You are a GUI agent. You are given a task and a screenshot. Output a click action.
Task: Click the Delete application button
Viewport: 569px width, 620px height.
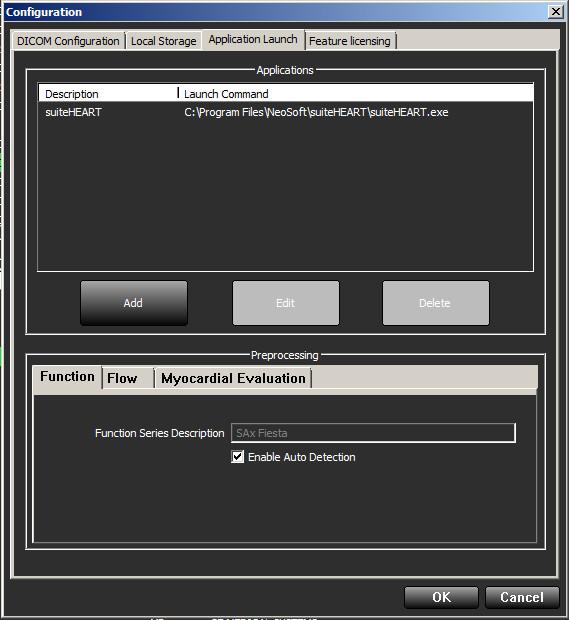coord(435,303)
